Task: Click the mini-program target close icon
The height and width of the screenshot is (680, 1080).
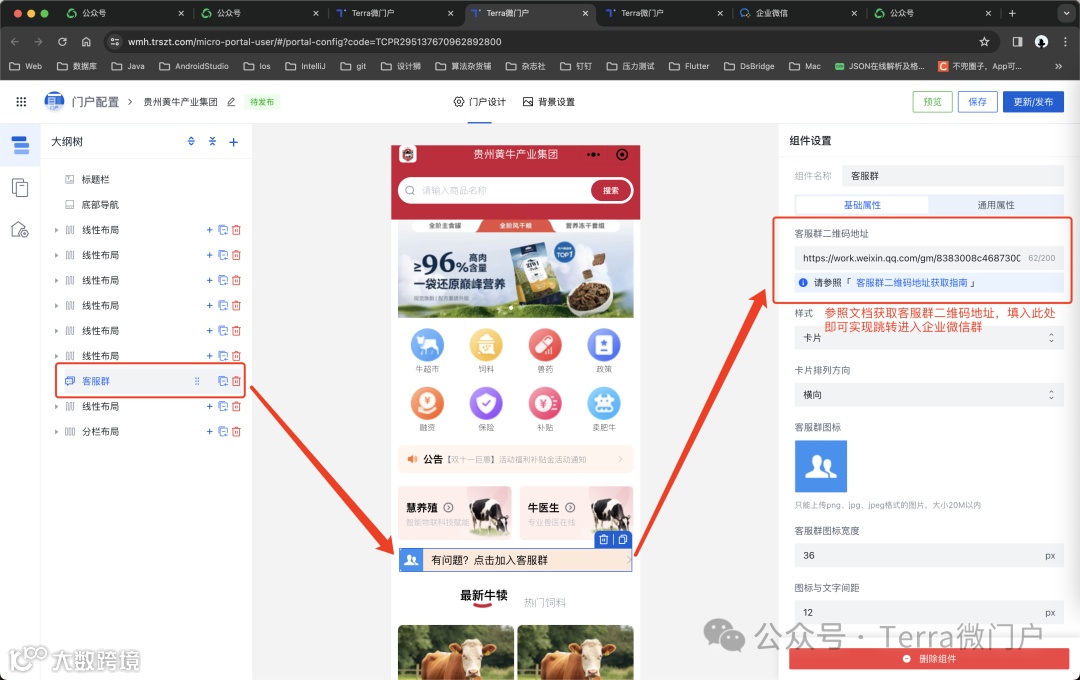Action: pyautogui.click(x=622, y=154)
